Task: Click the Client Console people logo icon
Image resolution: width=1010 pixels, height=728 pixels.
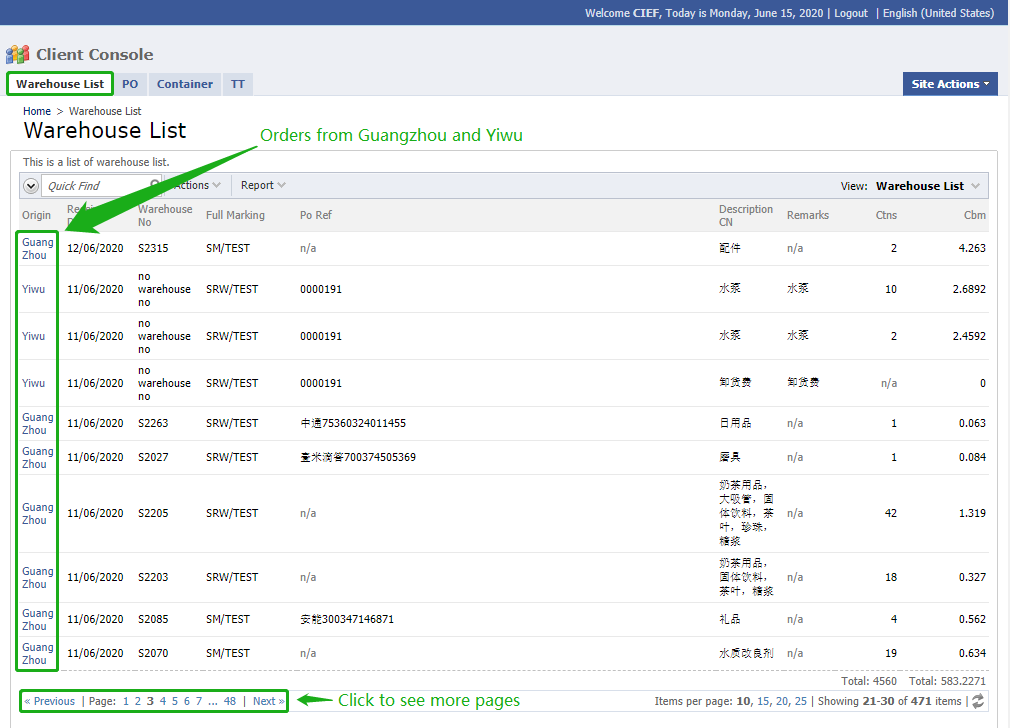Action: pos(18,55)
